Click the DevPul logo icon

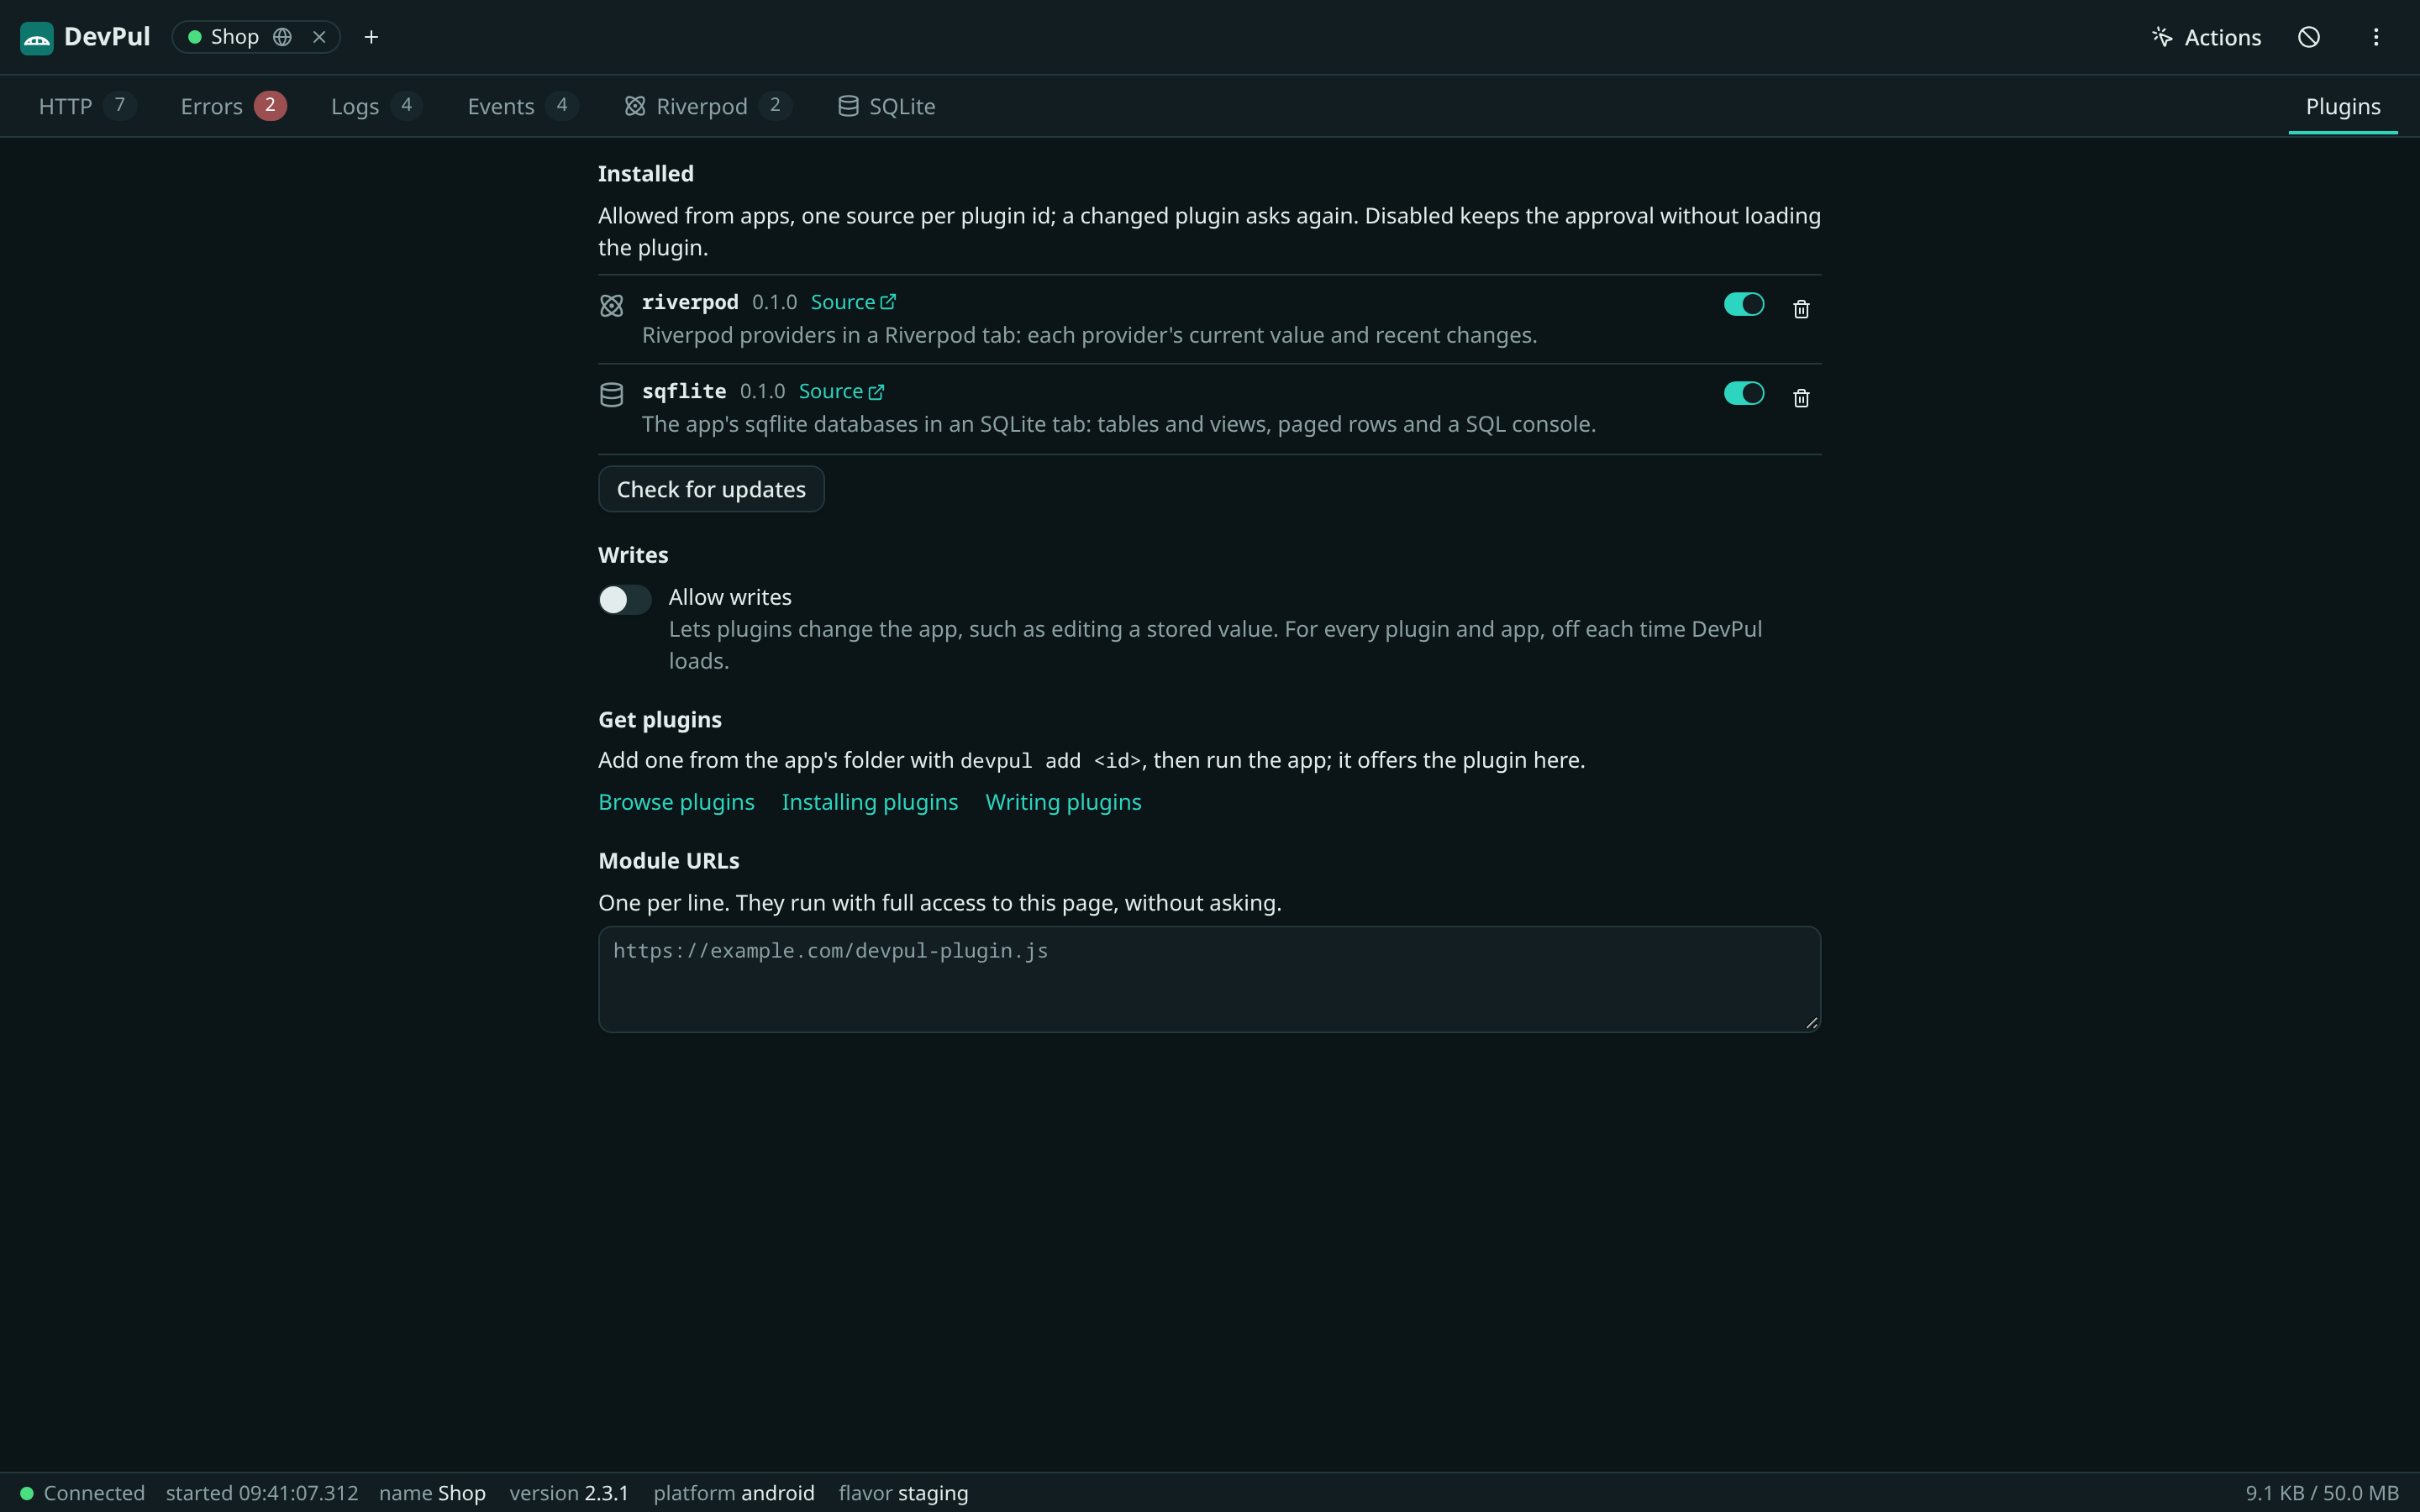pos(36,37)
